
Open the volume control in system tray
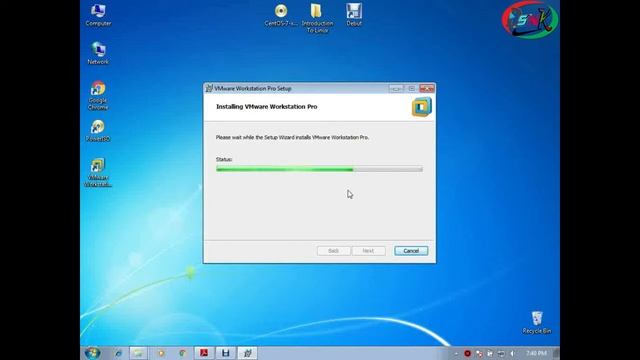coord(513,353)
